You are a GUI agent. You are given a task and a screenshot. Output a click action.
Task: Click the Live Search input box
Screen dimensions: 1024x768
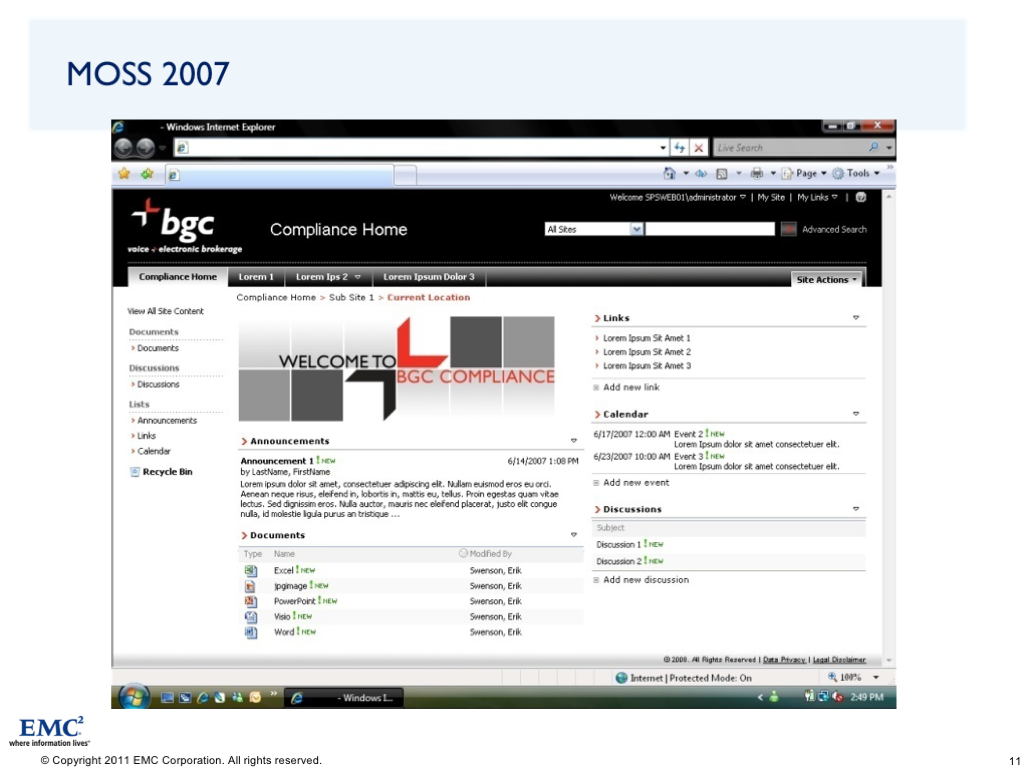point(790,148)
